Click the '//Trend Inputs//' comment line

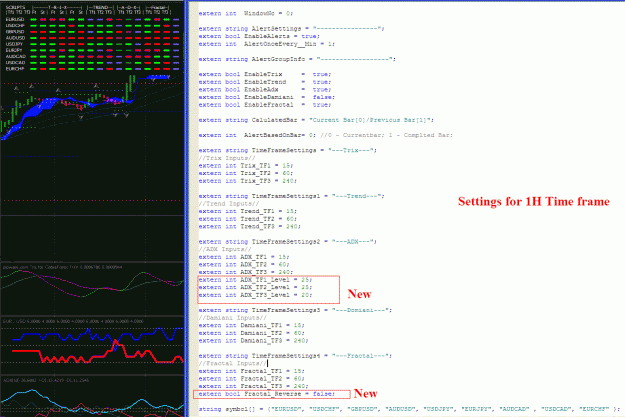pyautogui.click(x=229, y=204)
